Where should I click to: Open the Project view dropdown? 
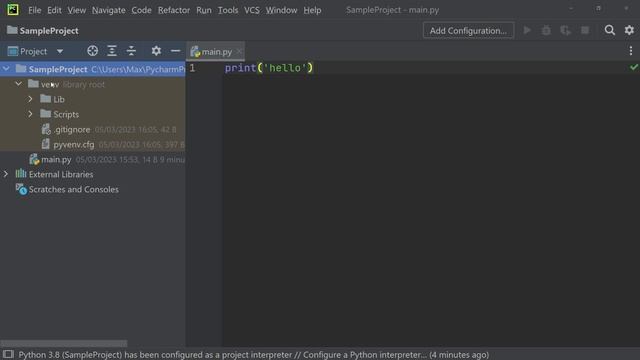pyautogui.click(x=36, y=51)
